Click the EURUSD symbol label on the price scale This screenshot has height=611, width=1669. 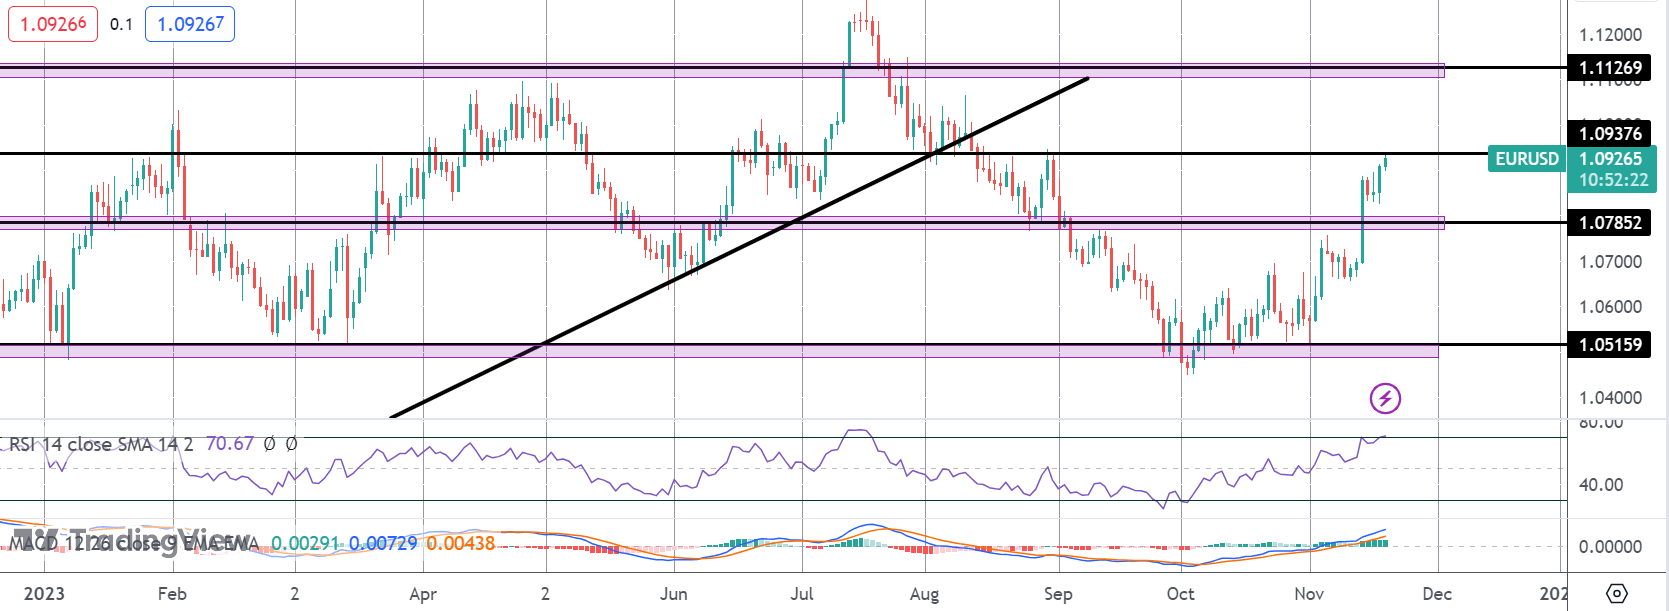tap(1527, 158)
